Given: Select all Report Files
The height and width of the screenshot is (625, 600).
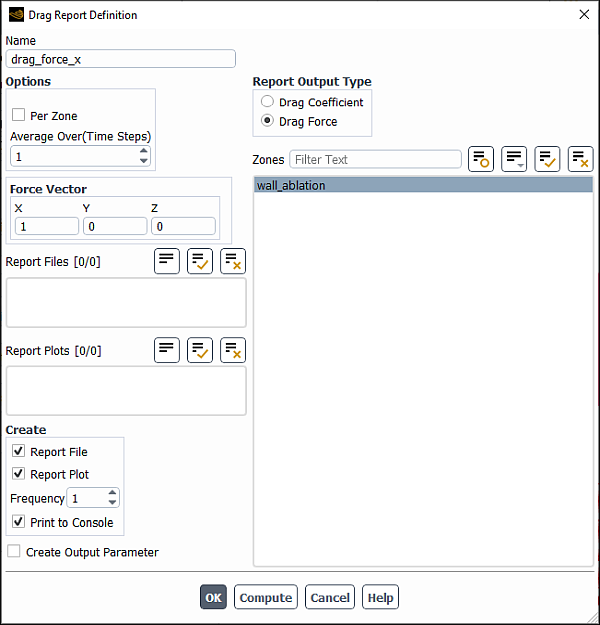Looking at the screenshot, I should point(200,262).
